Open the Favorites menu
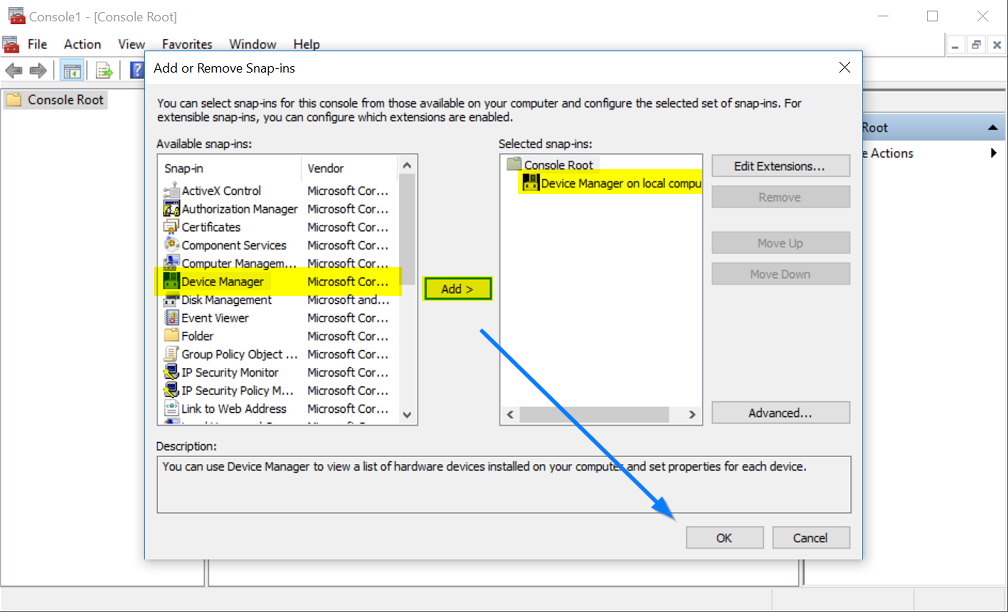 187,44
